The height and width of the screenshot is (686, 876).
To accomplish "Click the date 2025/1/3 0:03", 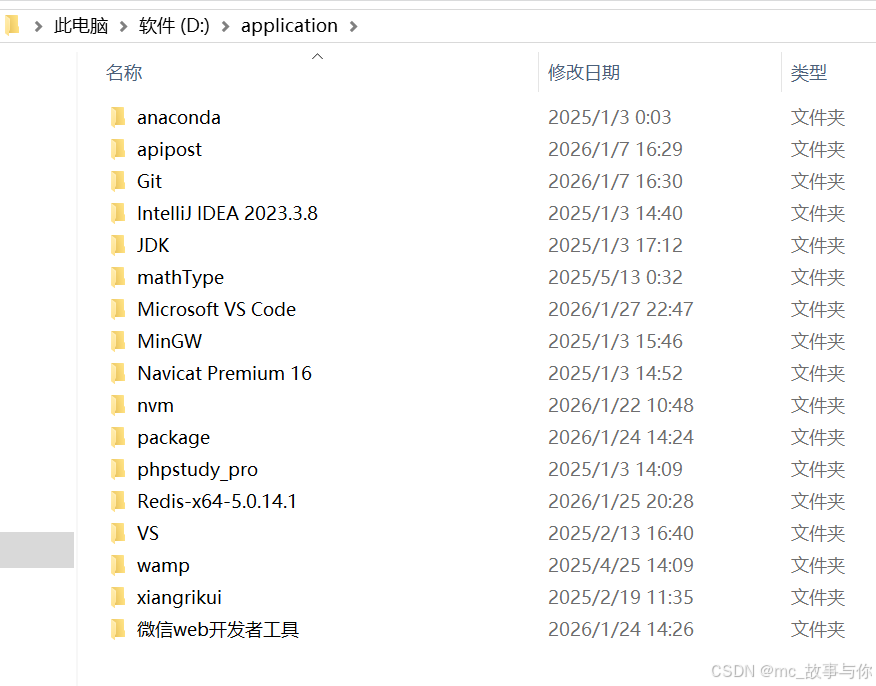I will (x=610, y=117).
